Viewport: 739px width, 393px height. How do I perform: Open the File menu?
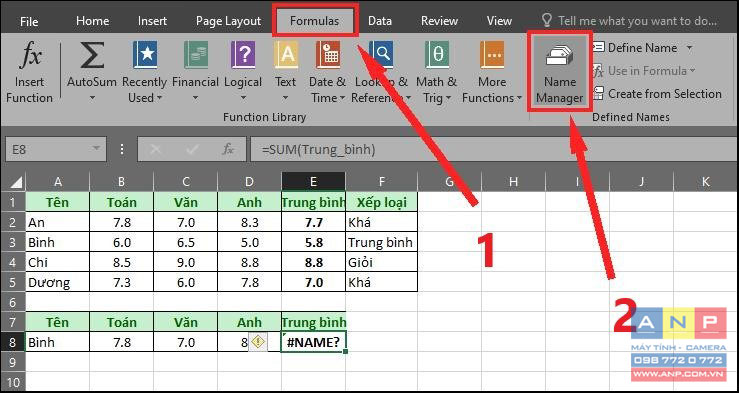pyautogui.click(x=29, y=22)
